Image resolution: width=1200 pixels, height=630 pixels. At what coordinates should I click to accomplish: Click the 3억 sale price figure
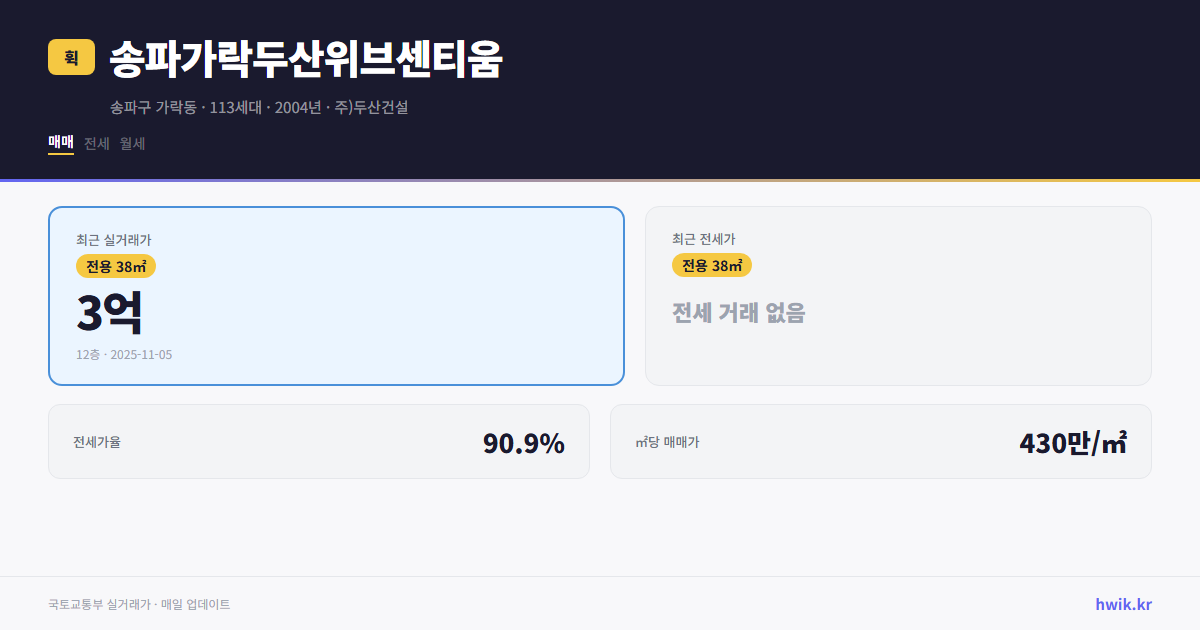pos(110,312)
